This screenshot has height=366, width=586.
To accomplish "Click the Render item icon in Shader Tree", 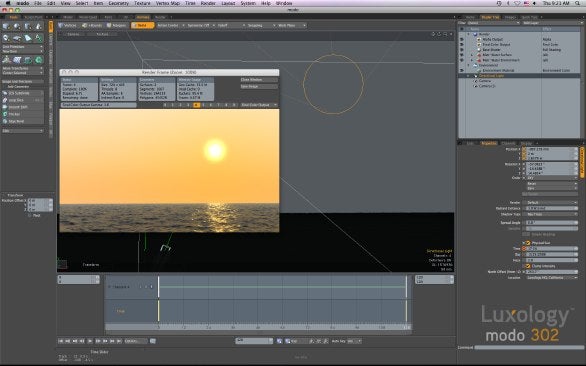I will (475, 34).
